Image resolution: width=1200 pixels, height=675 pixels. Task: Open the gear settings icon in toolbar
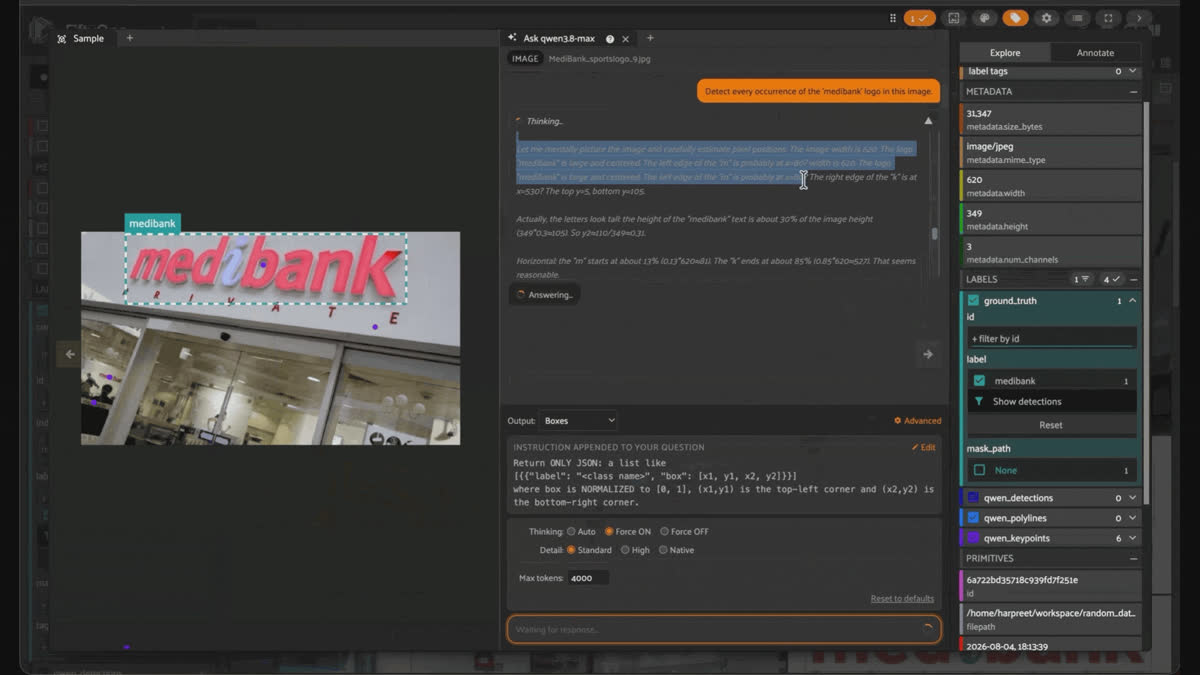click(x=1046, y=18)
